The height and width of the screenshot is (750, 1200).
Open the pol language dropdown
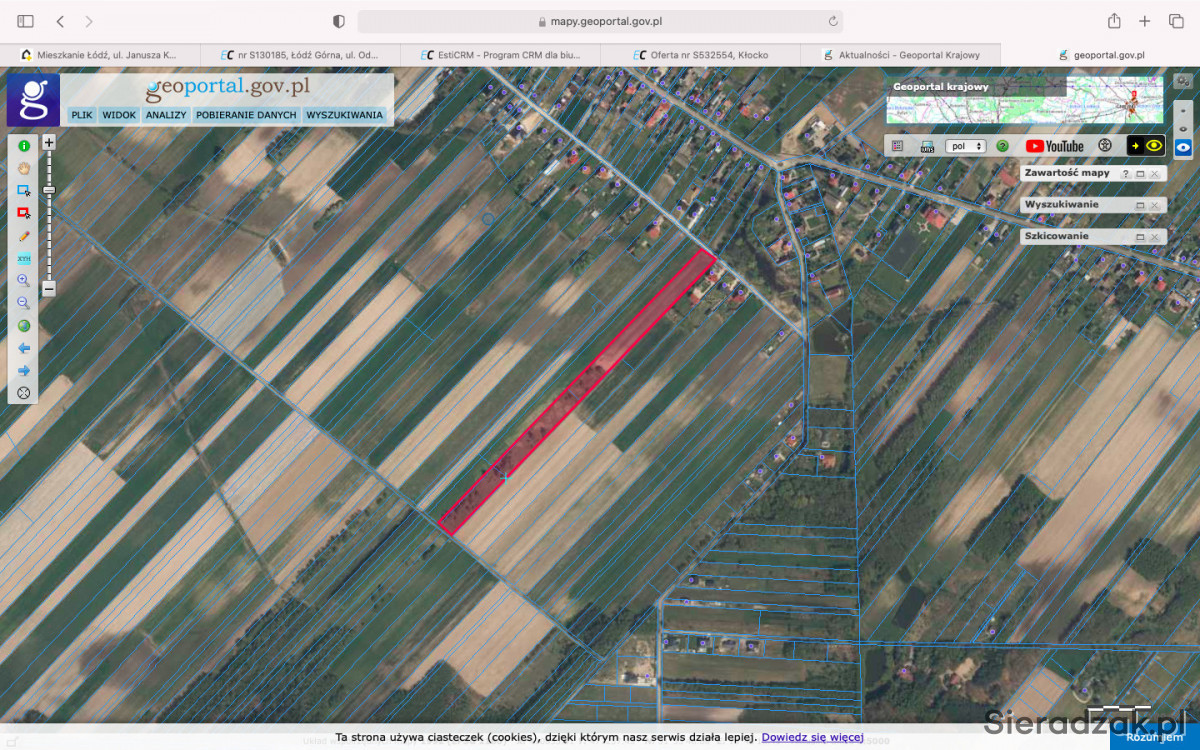(965, 146)
